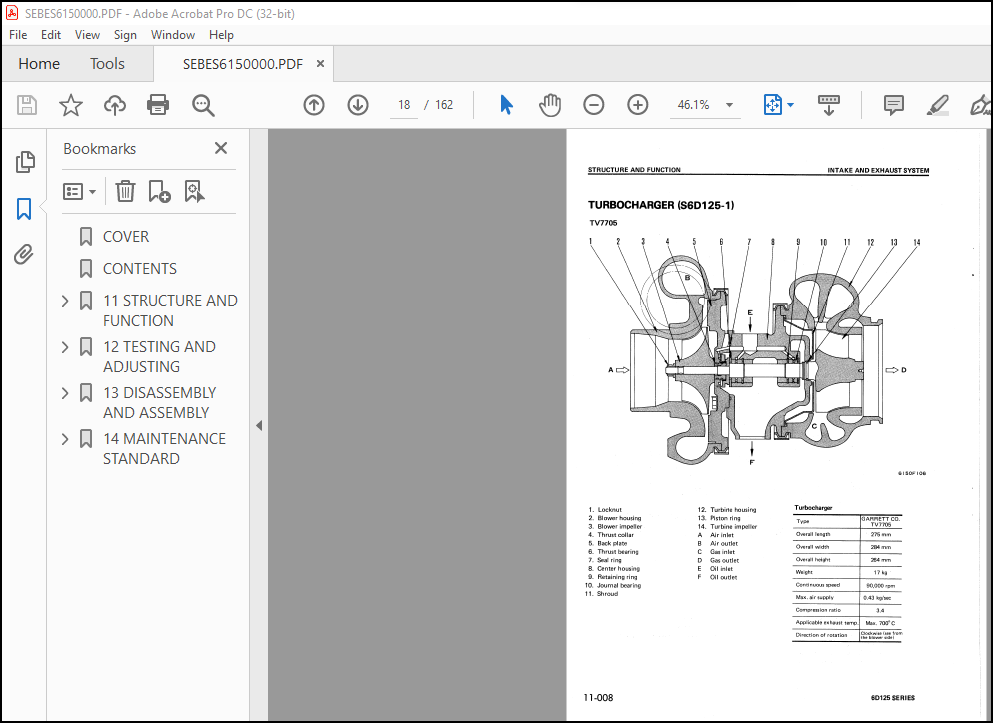Go to previous page arrow
Image resolution: width=993 pixels, height=723 pixels.
click(313, 104)
